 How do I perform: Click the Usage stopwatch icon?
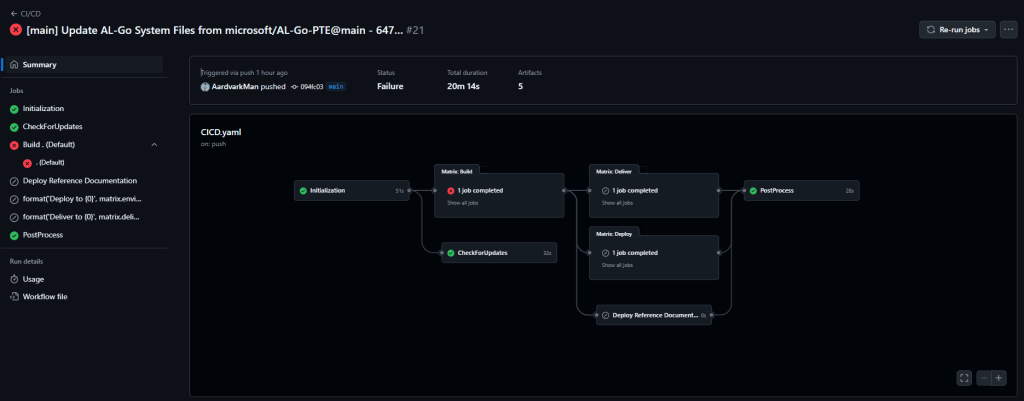click(x=14, y=279)
